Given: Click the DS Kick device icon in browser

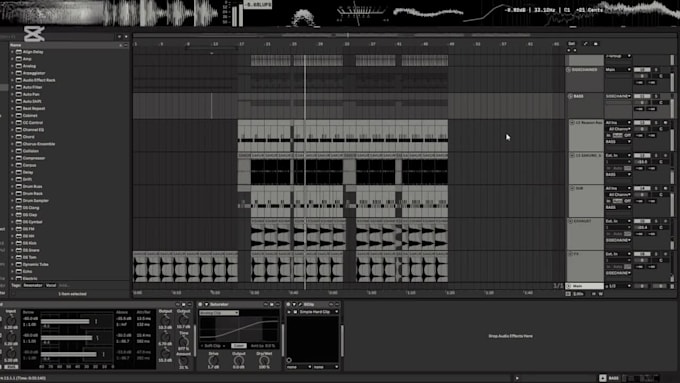Looking at the screenshot, I should pos(19,243).
